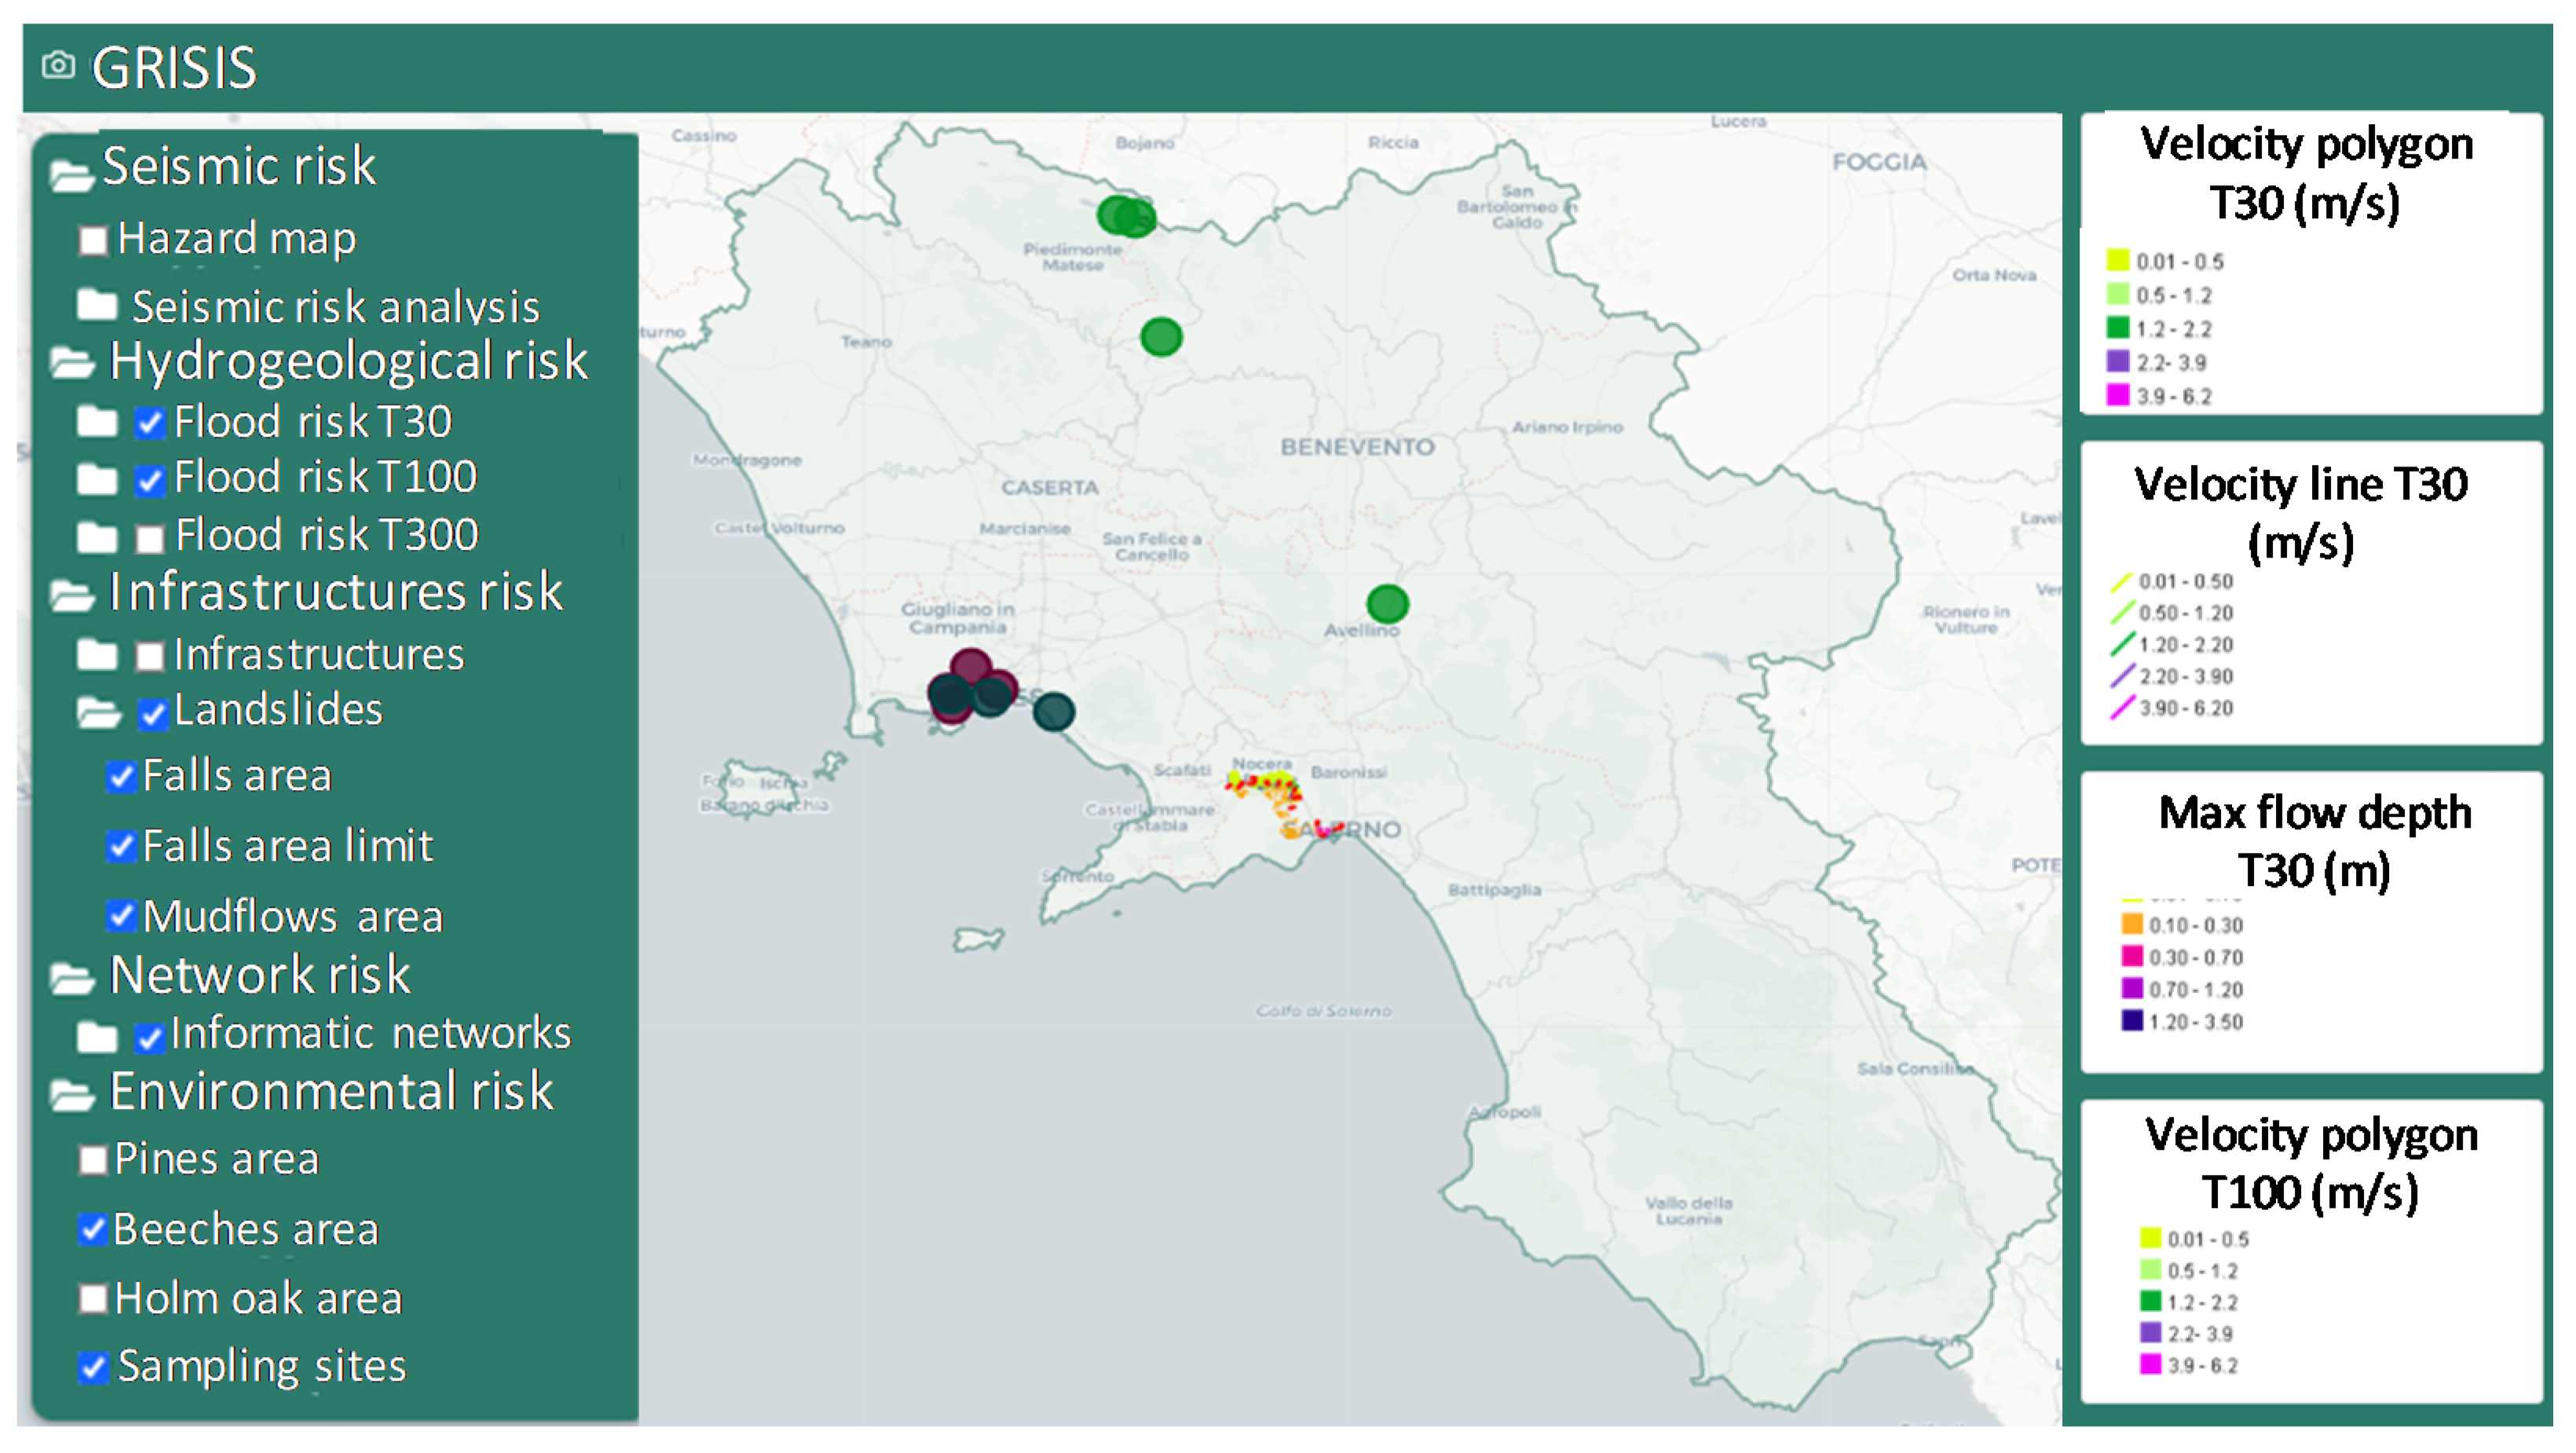2576x1453 pixels.
Task: Collapse the Seismic risk folder
Action: point(71,176)
